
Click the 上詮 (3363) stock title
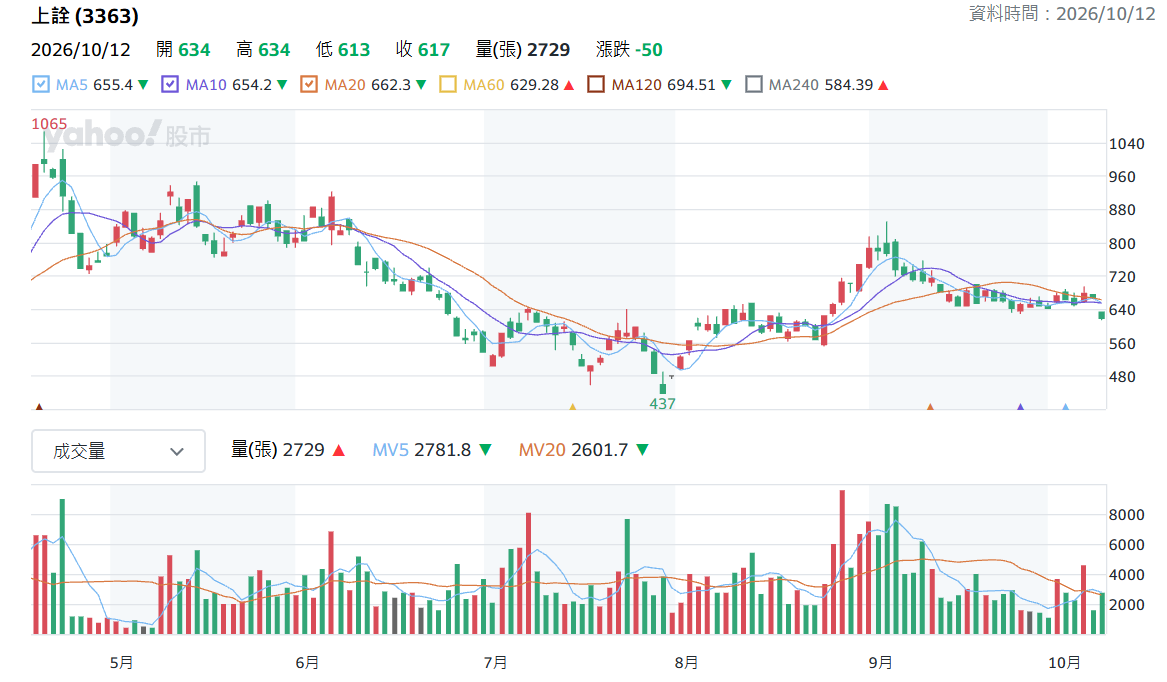click(85, 16)
